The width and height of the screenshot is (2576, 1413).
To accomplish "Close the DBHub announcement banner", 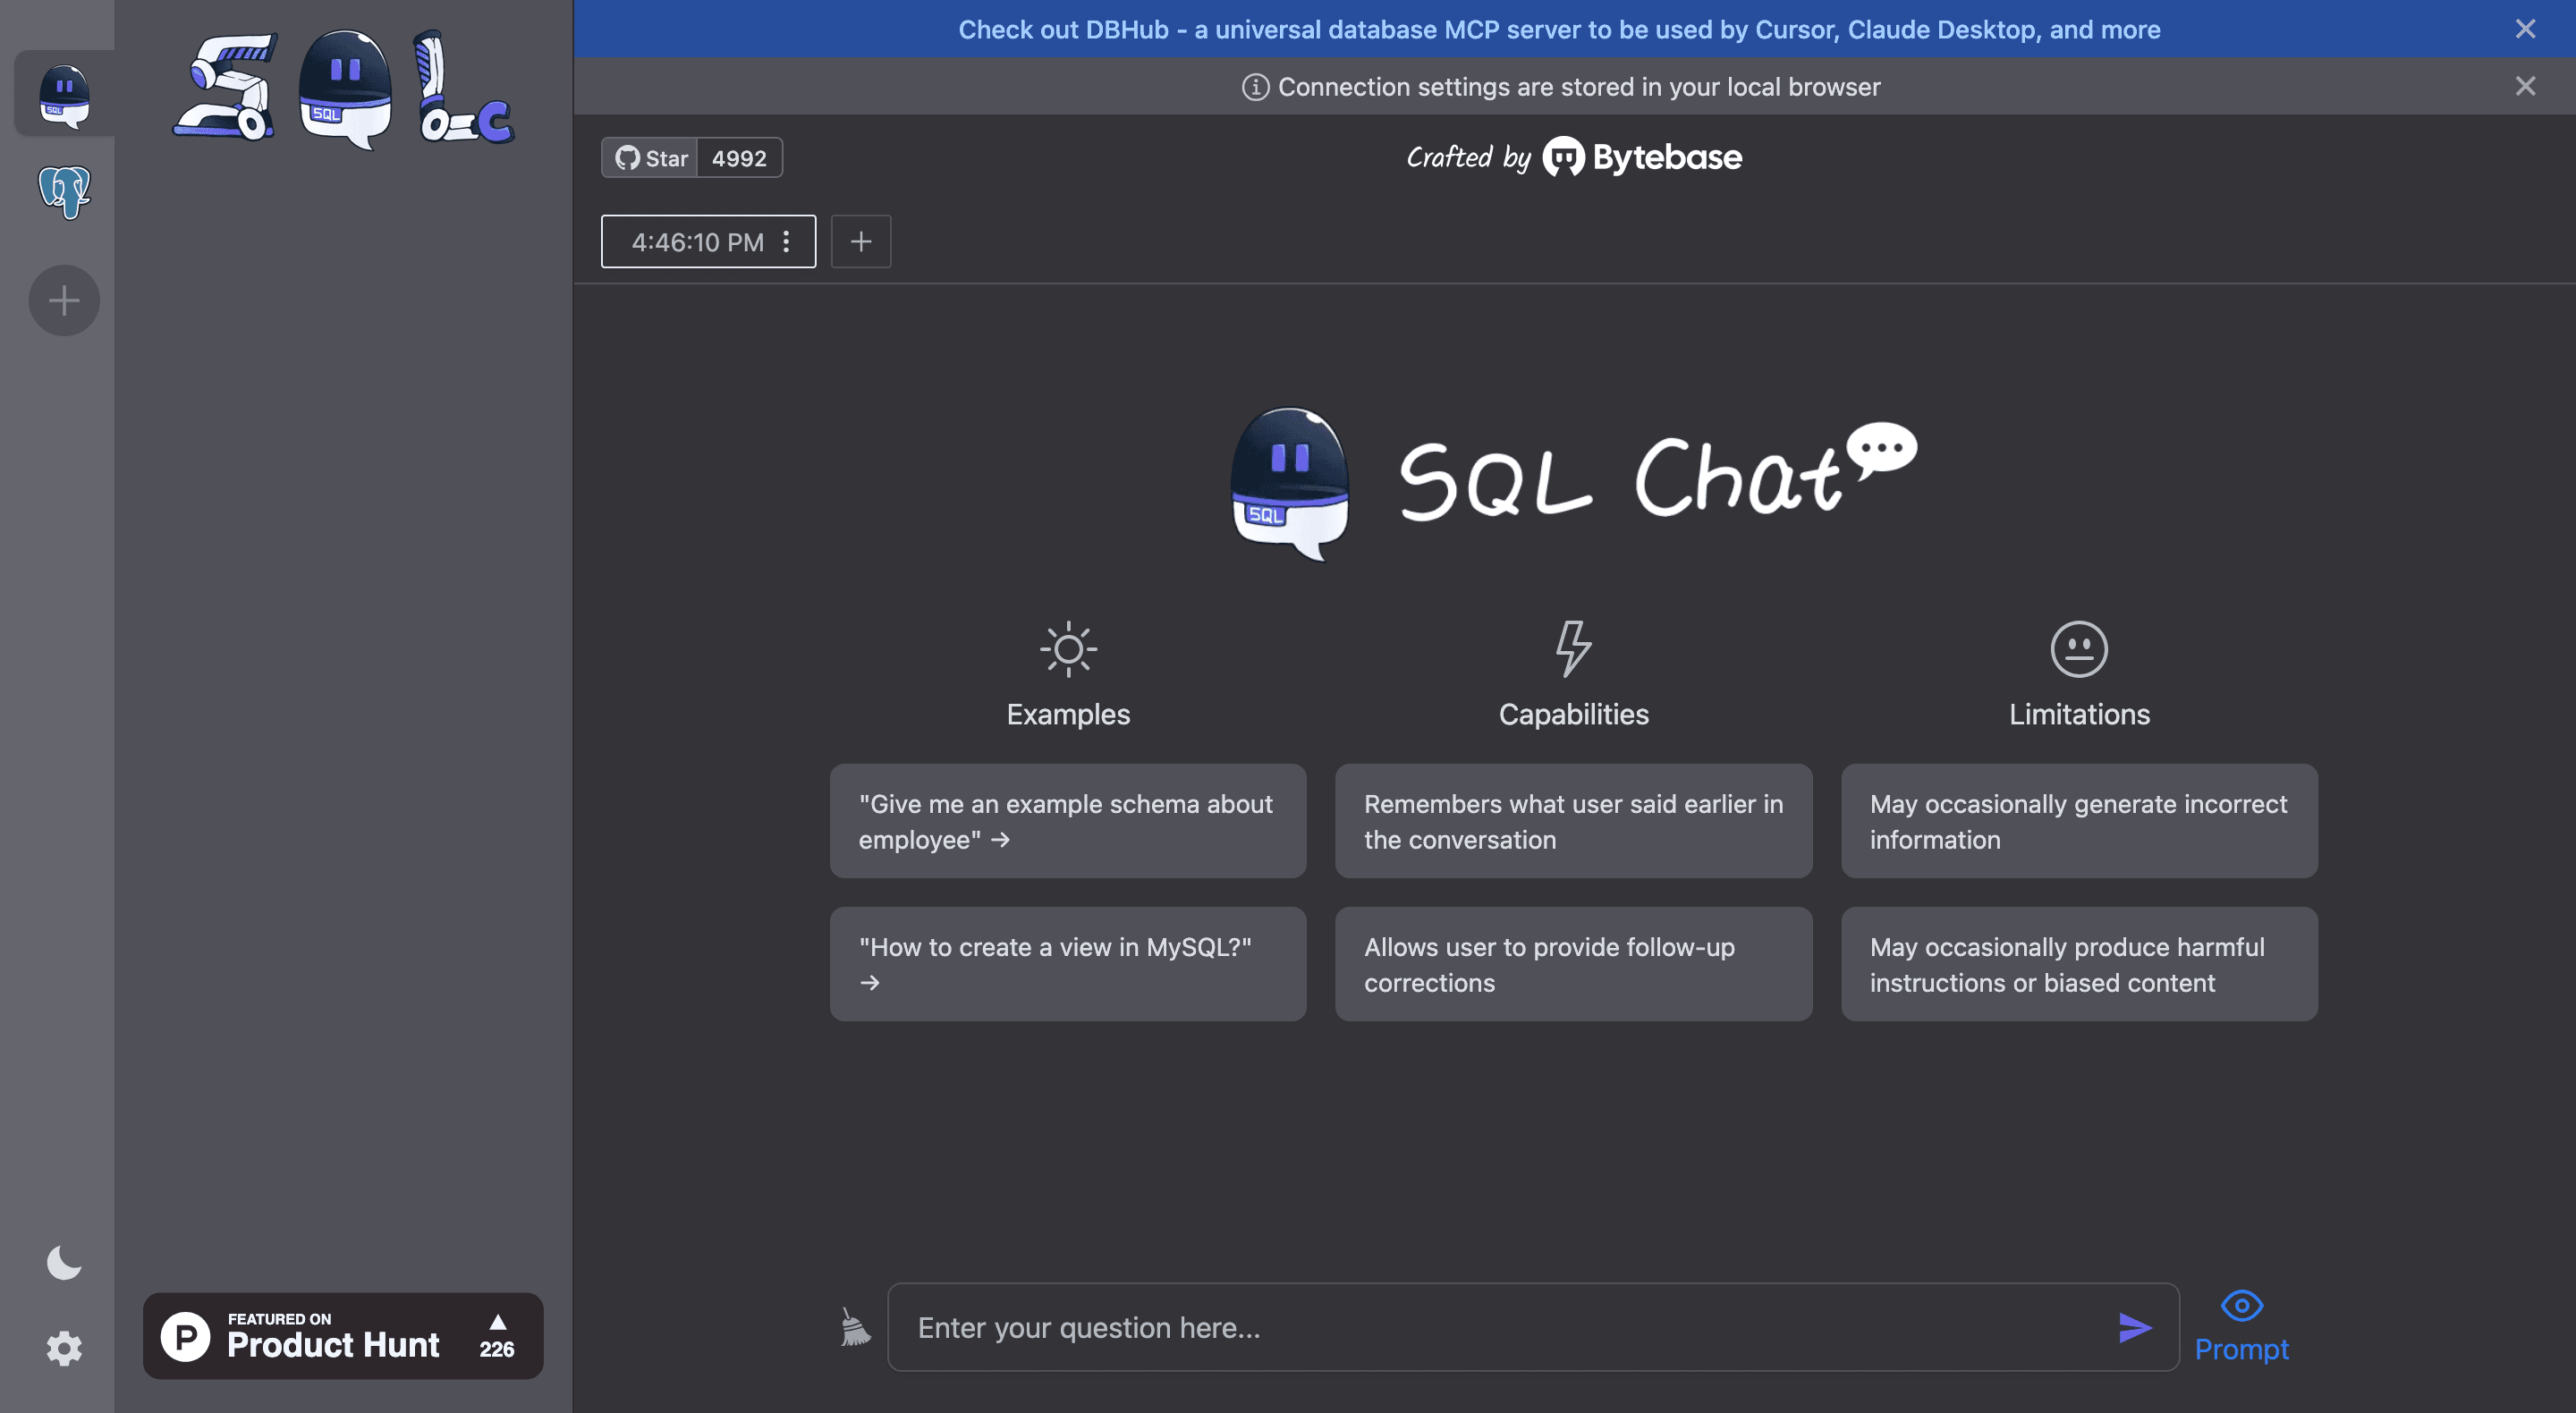I will (2525, 29).
